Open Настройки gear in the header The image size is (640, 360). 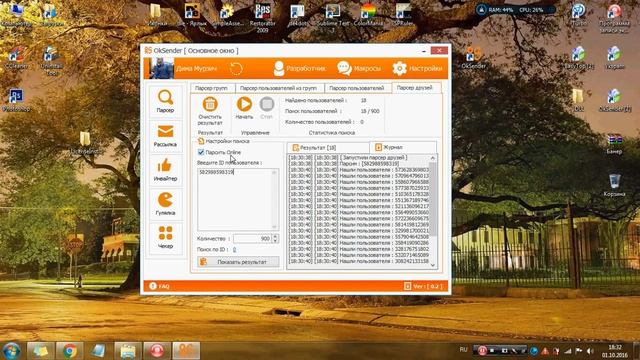point(418,69)
